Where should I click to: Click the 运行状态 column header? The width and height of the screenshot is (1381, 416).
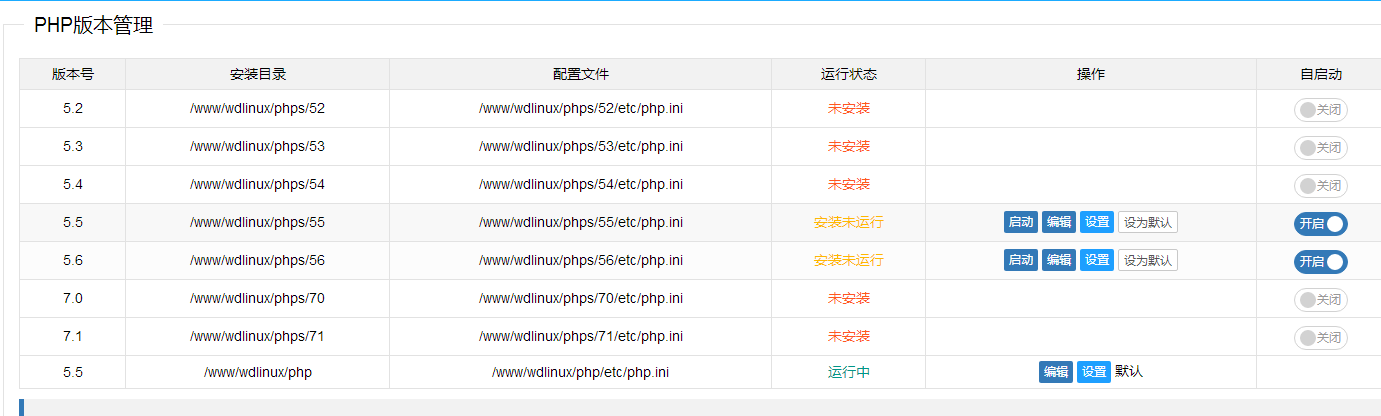(848, 74)
